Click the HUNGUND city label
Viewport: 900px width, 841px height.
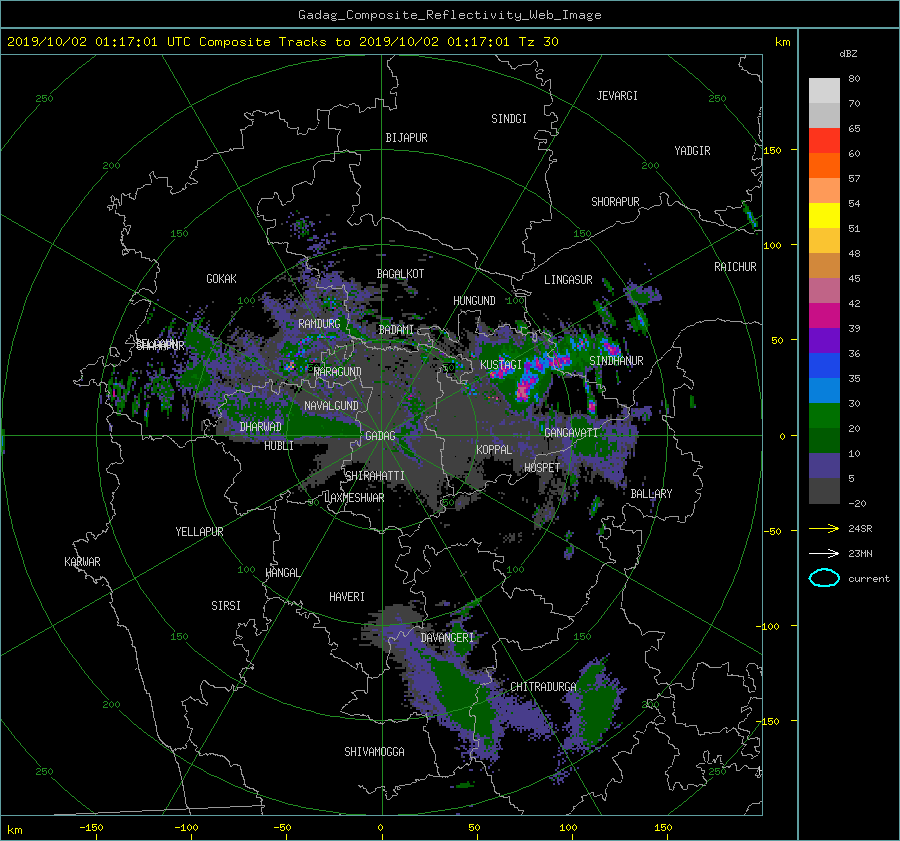[x=474, y=300]
